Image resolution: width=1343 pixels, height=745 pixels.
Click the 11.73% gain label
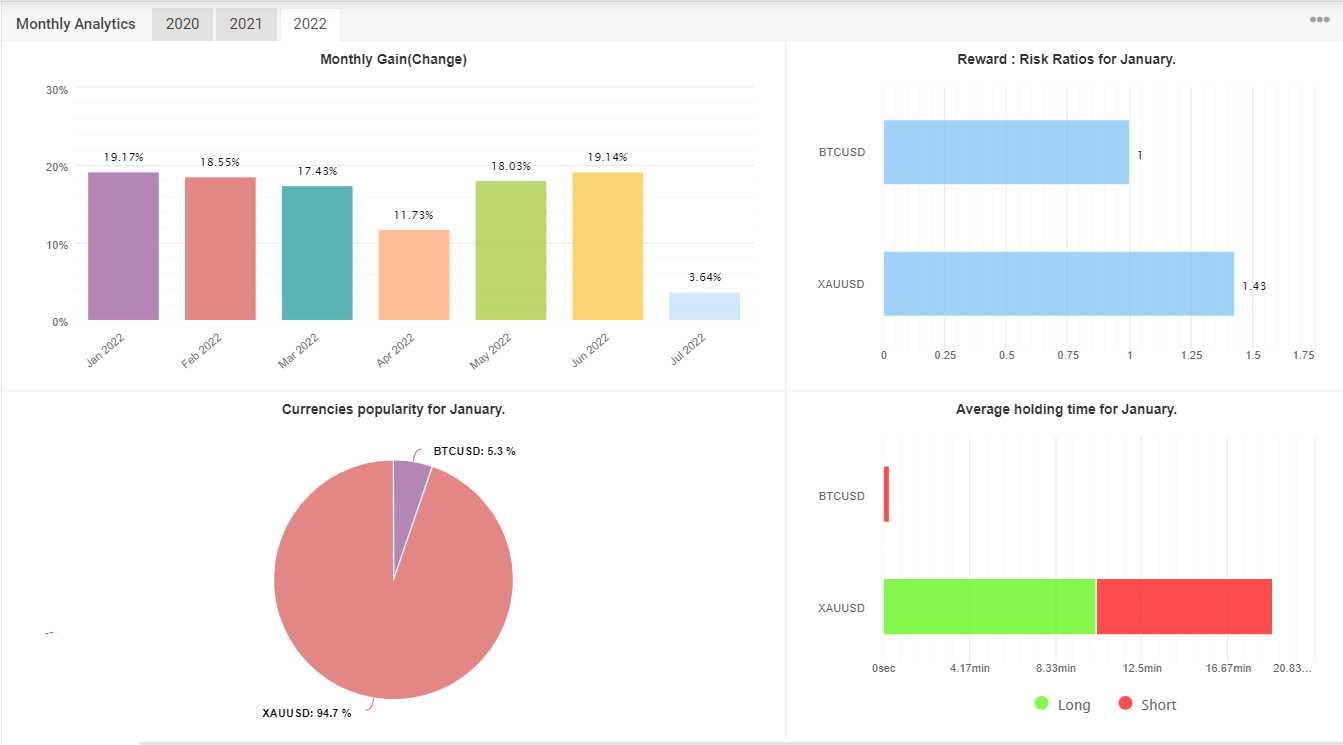(x=414, y=215)
